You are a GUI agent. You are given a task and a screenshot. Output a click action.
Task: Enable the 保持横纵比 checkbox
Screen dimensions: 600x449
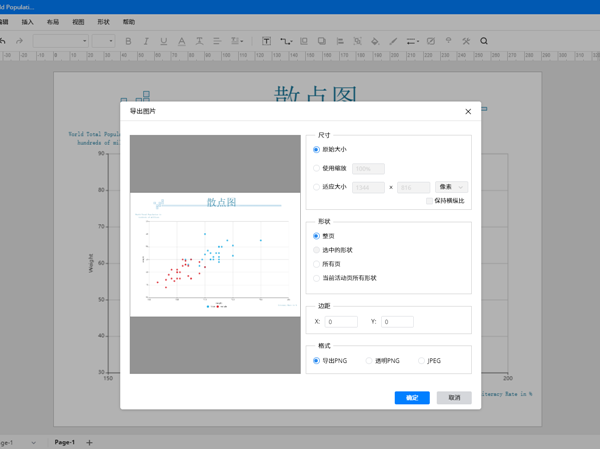pyautogui.click(x=430, y=201)
